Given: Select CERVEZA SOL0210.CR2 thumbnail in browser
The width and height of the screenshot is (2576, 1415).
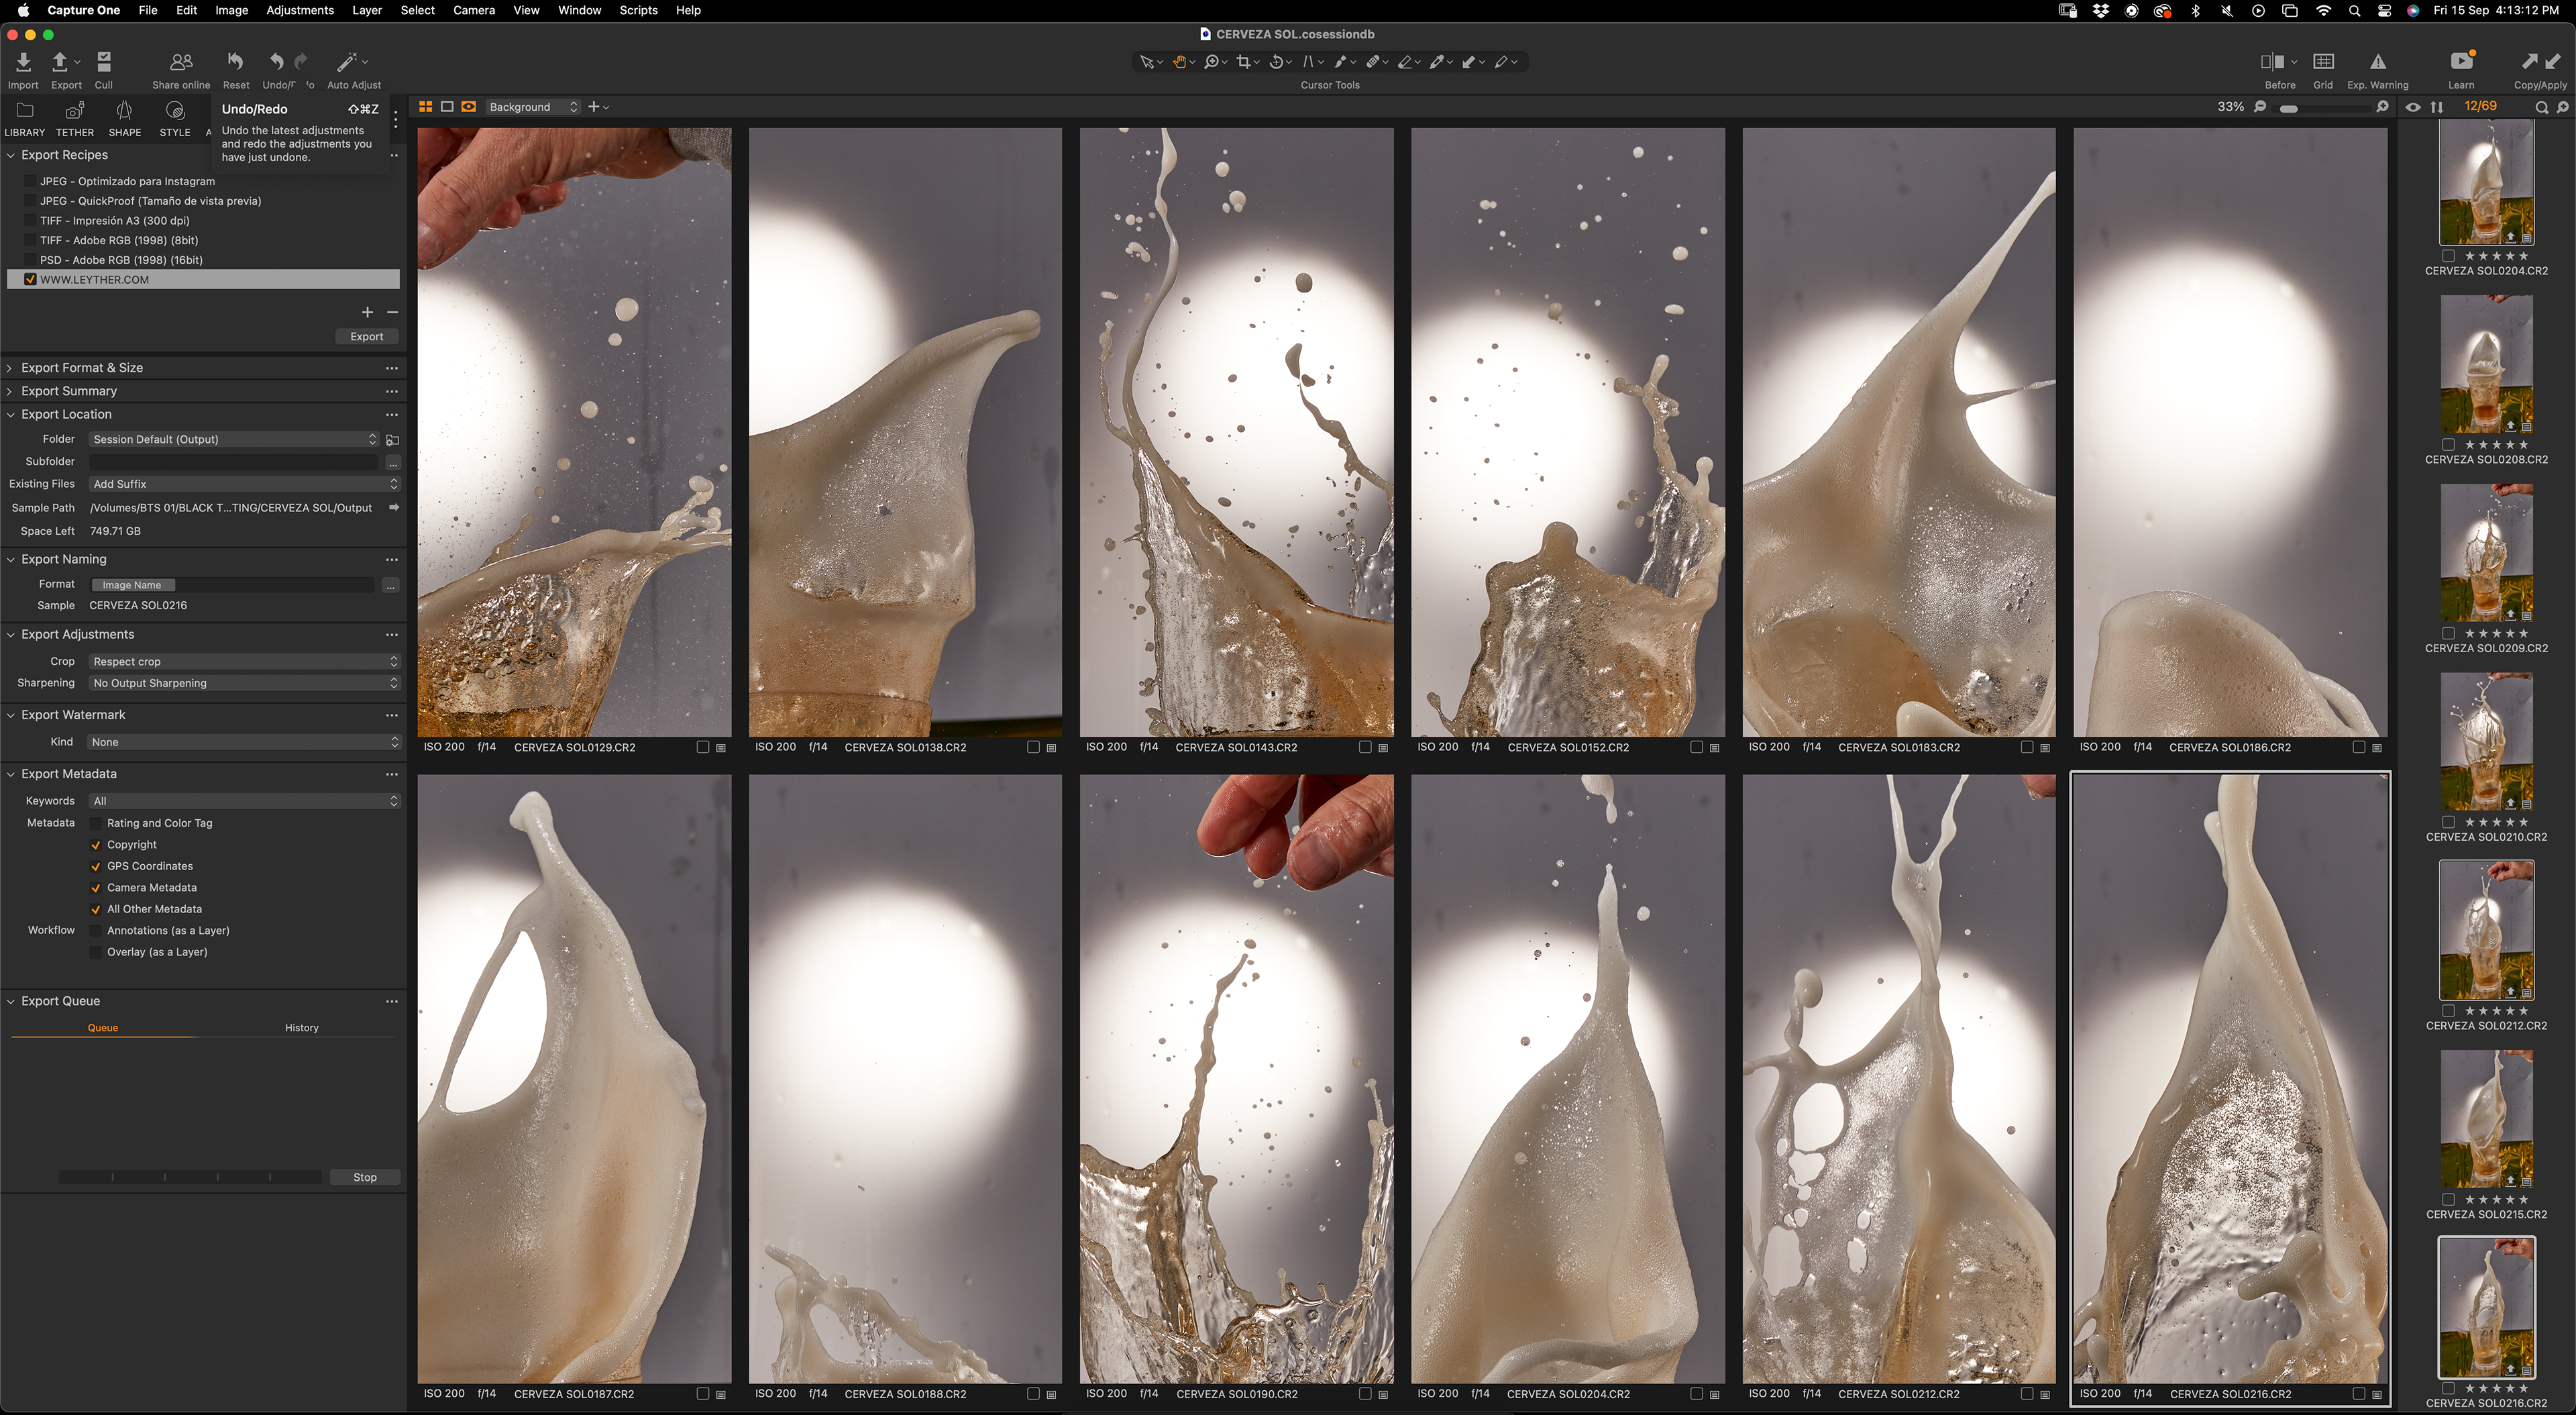Looking at the screenshot, I should pyautogui.click(x=2486, y=741).
